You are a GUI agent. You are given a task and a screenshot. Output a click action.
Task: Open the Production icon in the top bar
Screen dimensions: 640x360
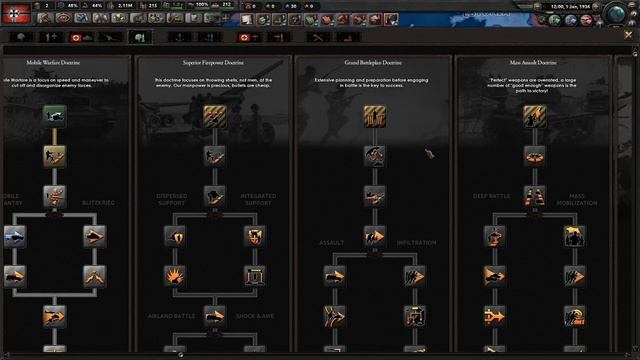(157, 18)
